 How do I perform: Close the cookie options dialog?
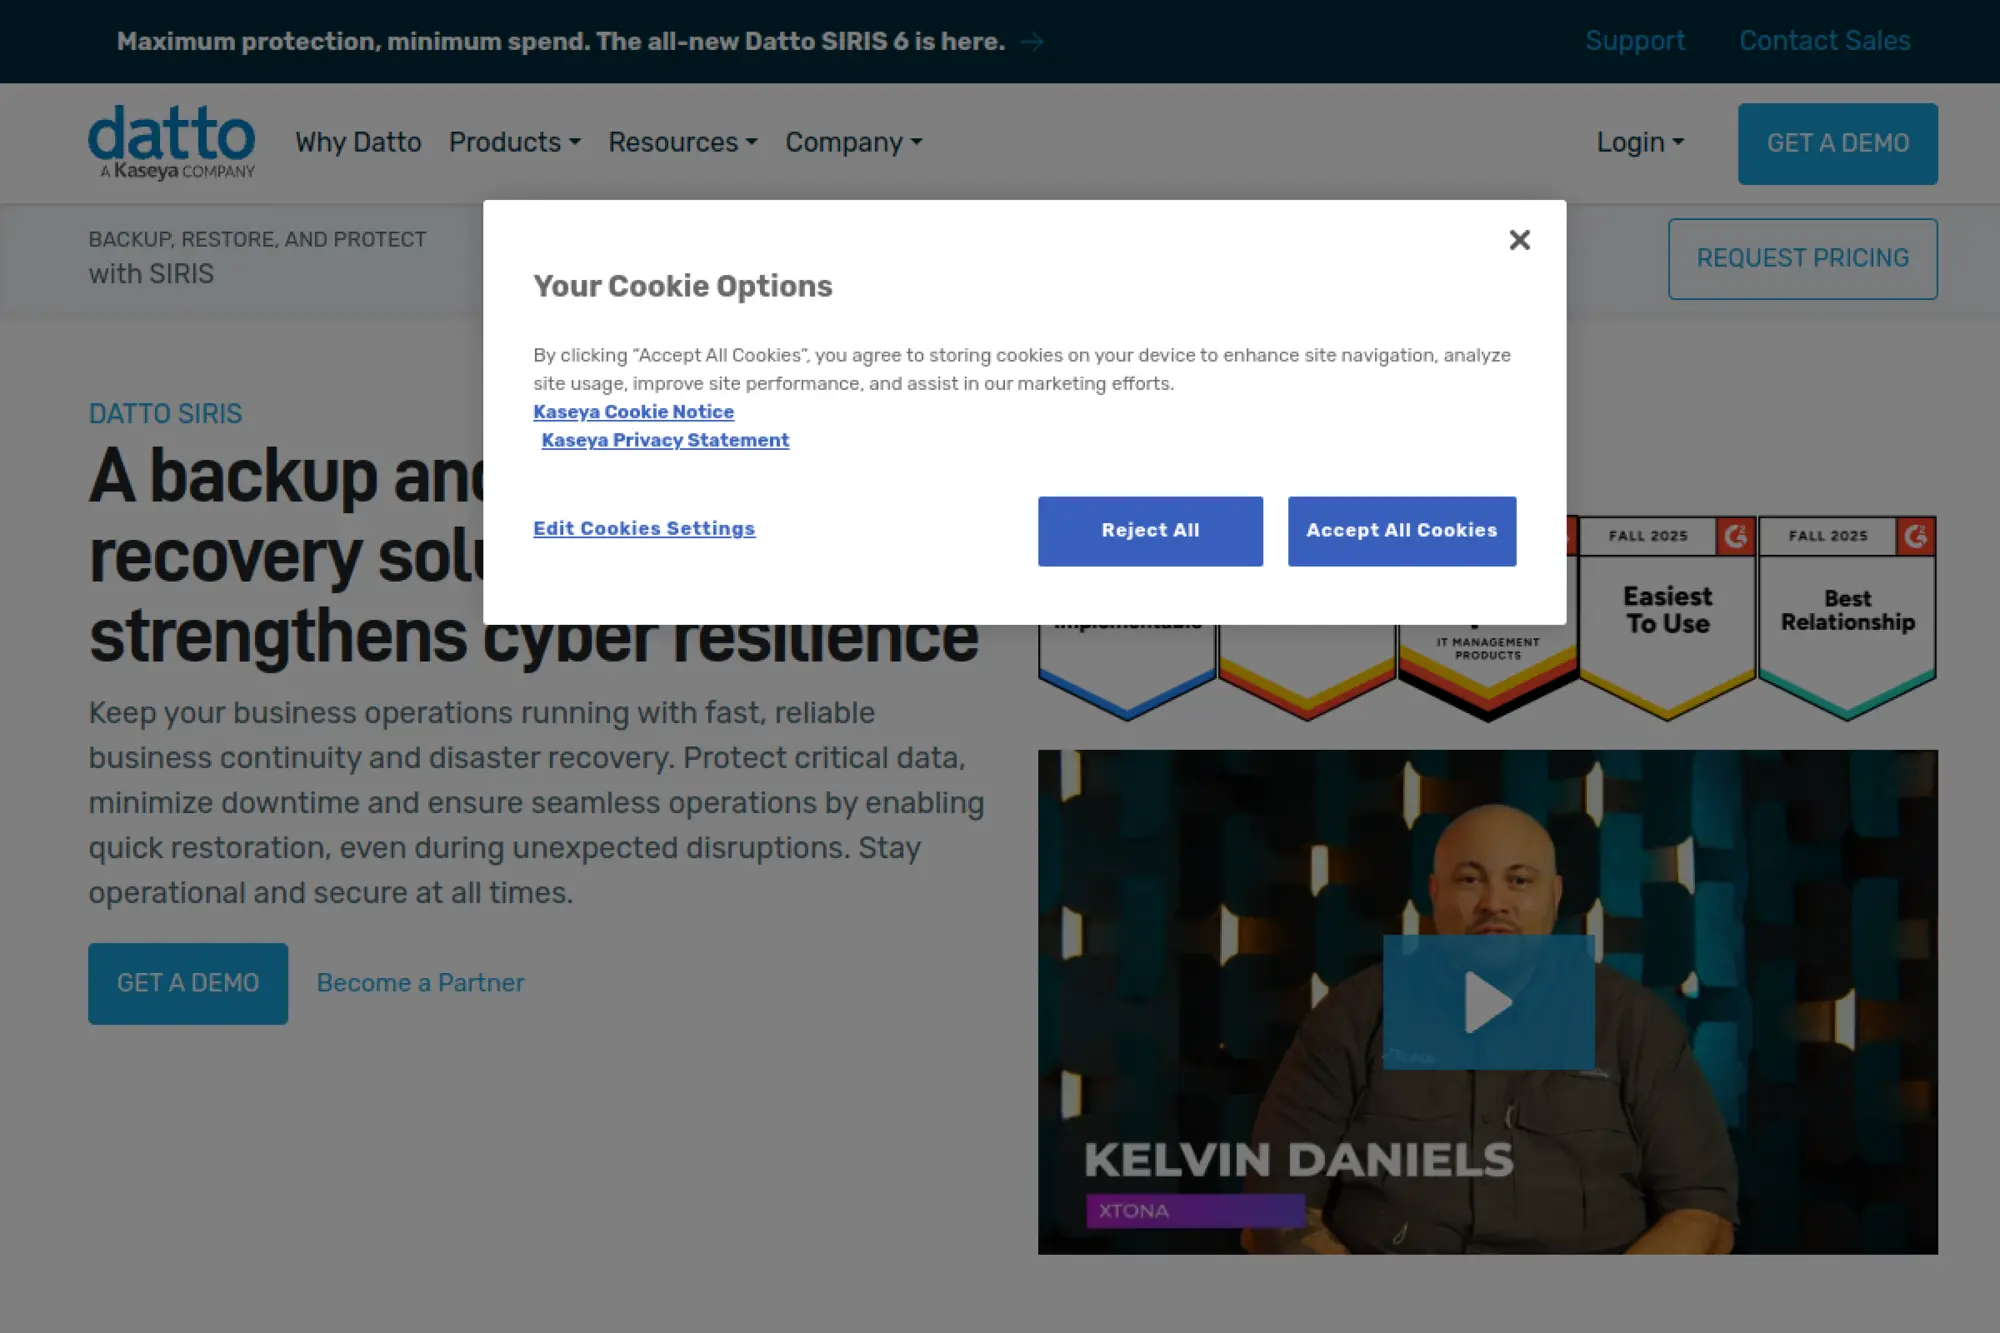click(x=1519, y=240)
